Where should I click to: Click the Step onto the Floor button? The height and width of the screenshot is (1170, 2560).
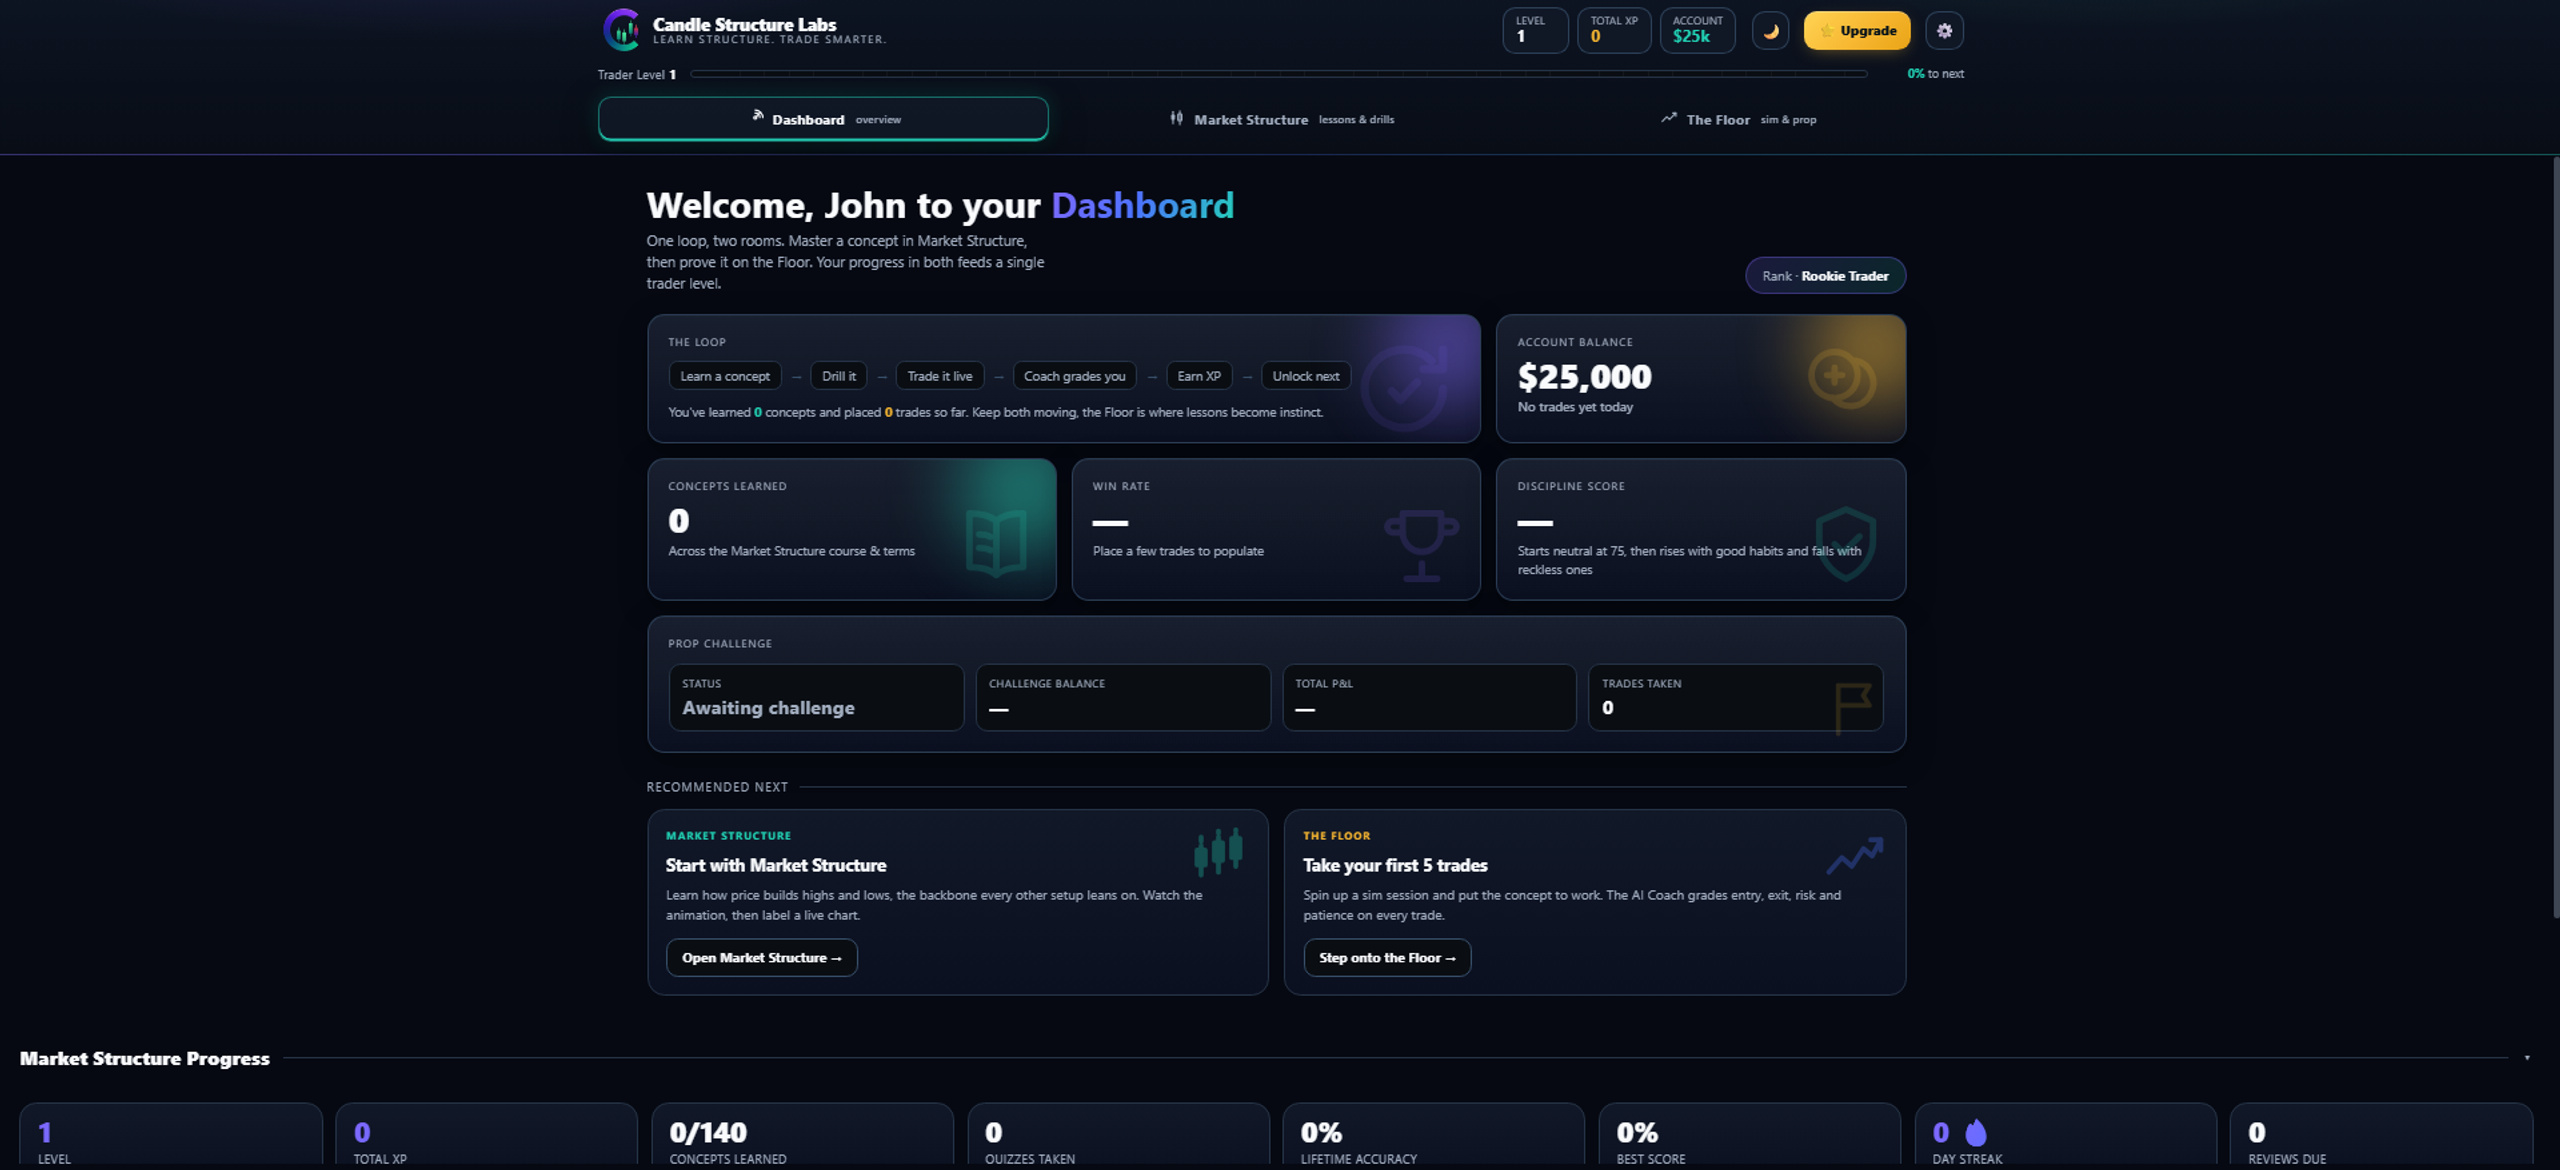click(1387, 958)
